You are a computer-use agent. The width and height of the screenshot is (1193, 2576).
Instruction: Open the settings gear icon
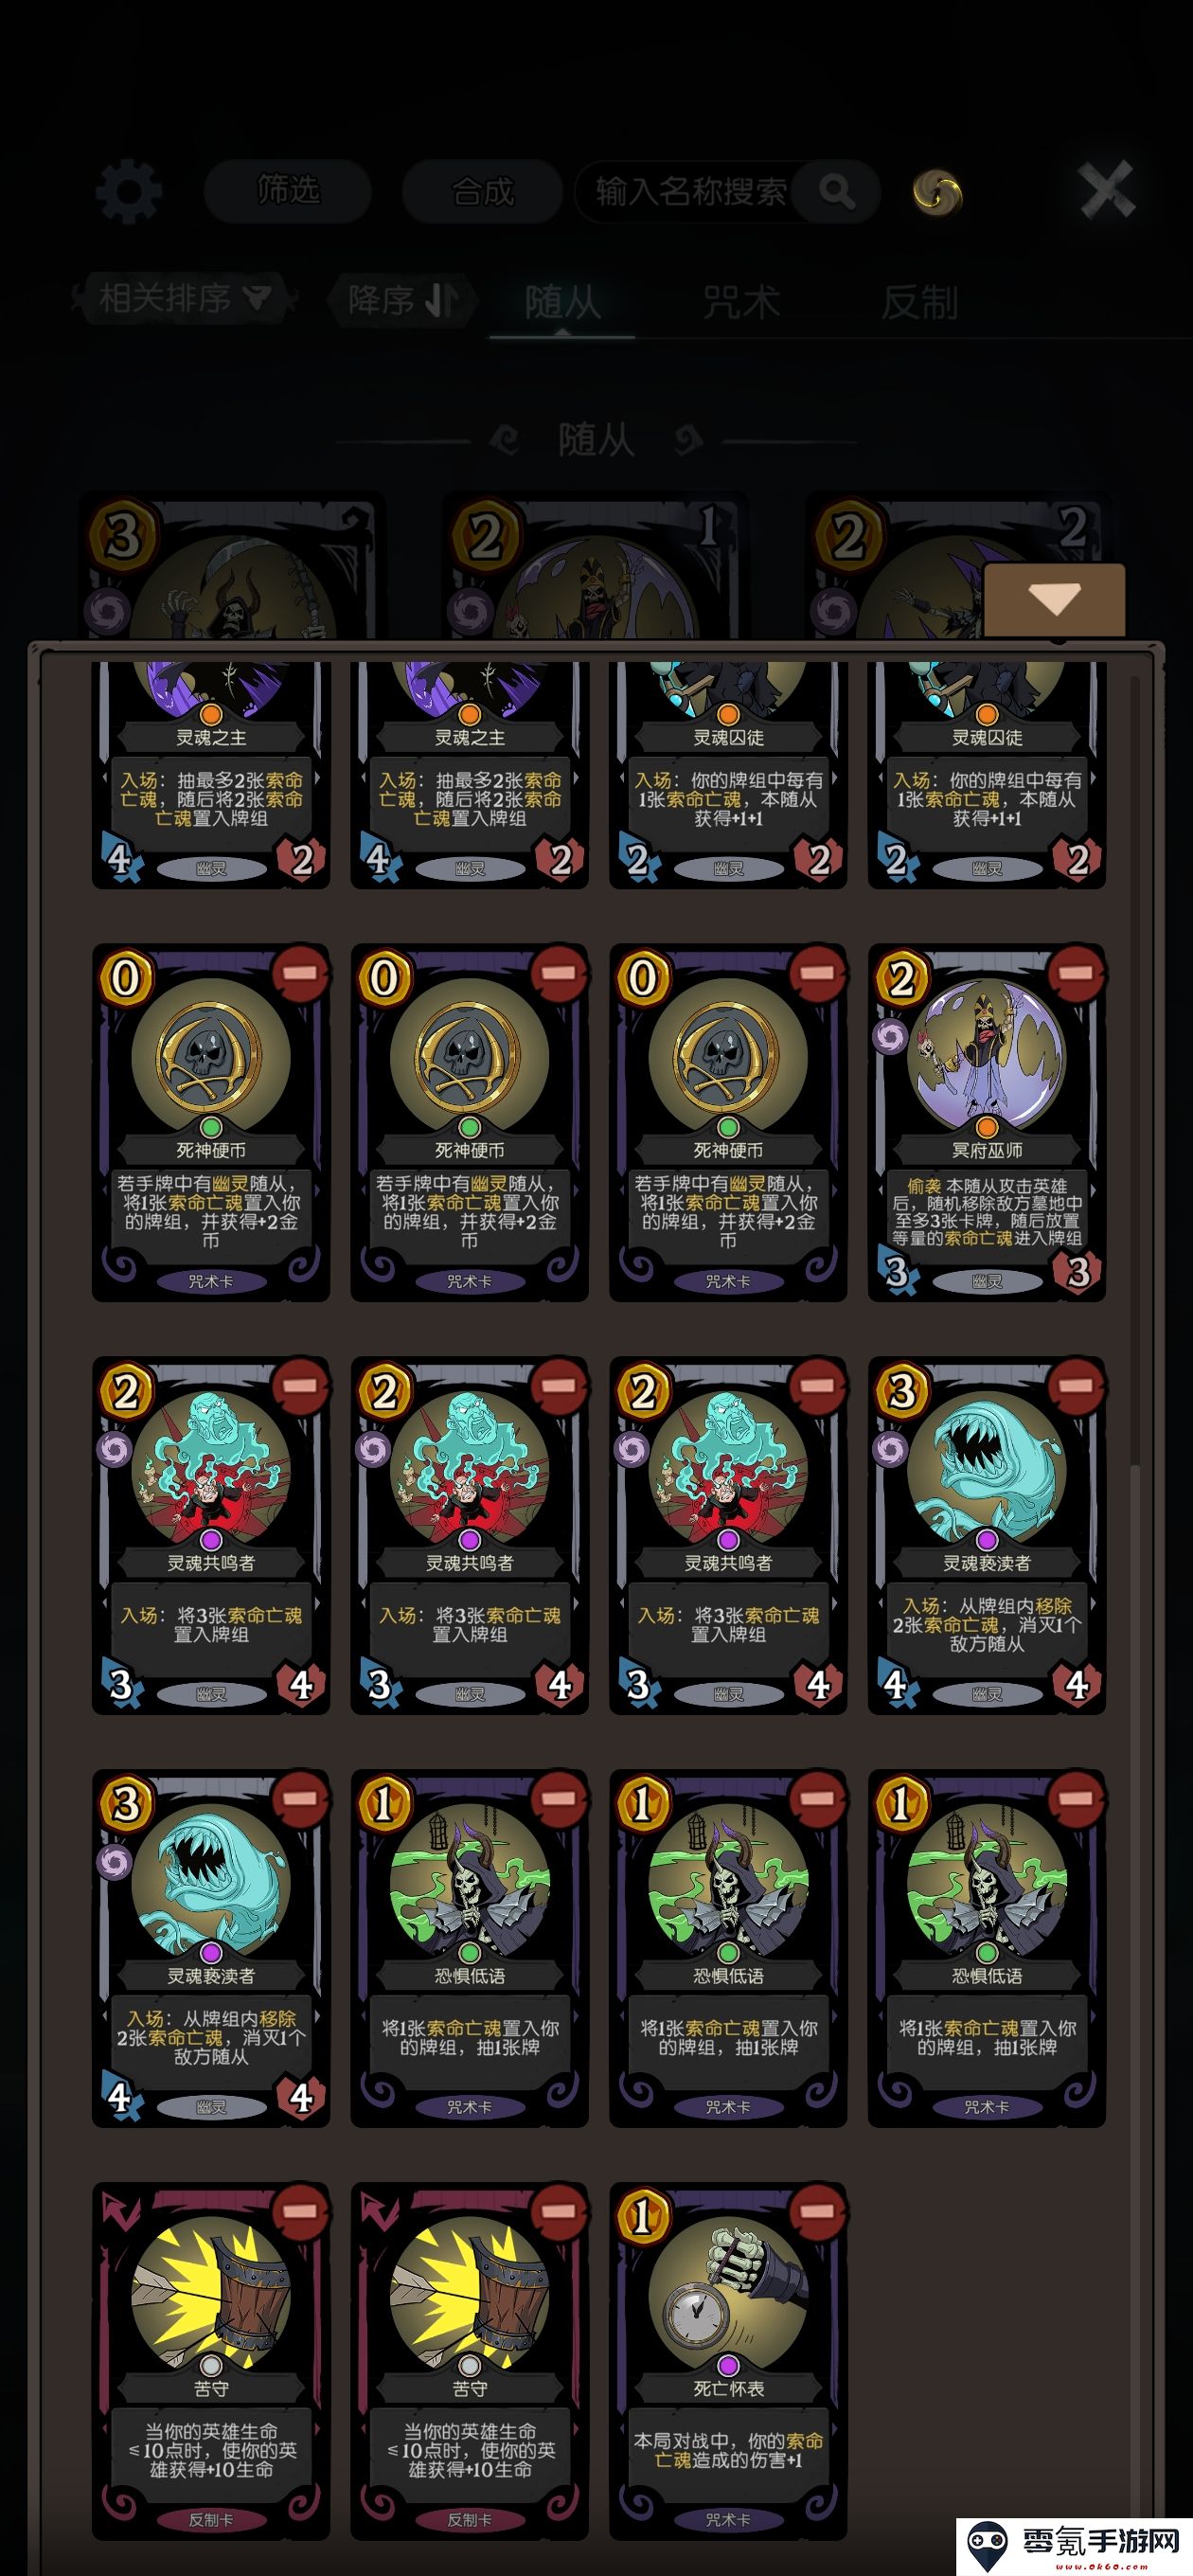(x=129, y=191)
